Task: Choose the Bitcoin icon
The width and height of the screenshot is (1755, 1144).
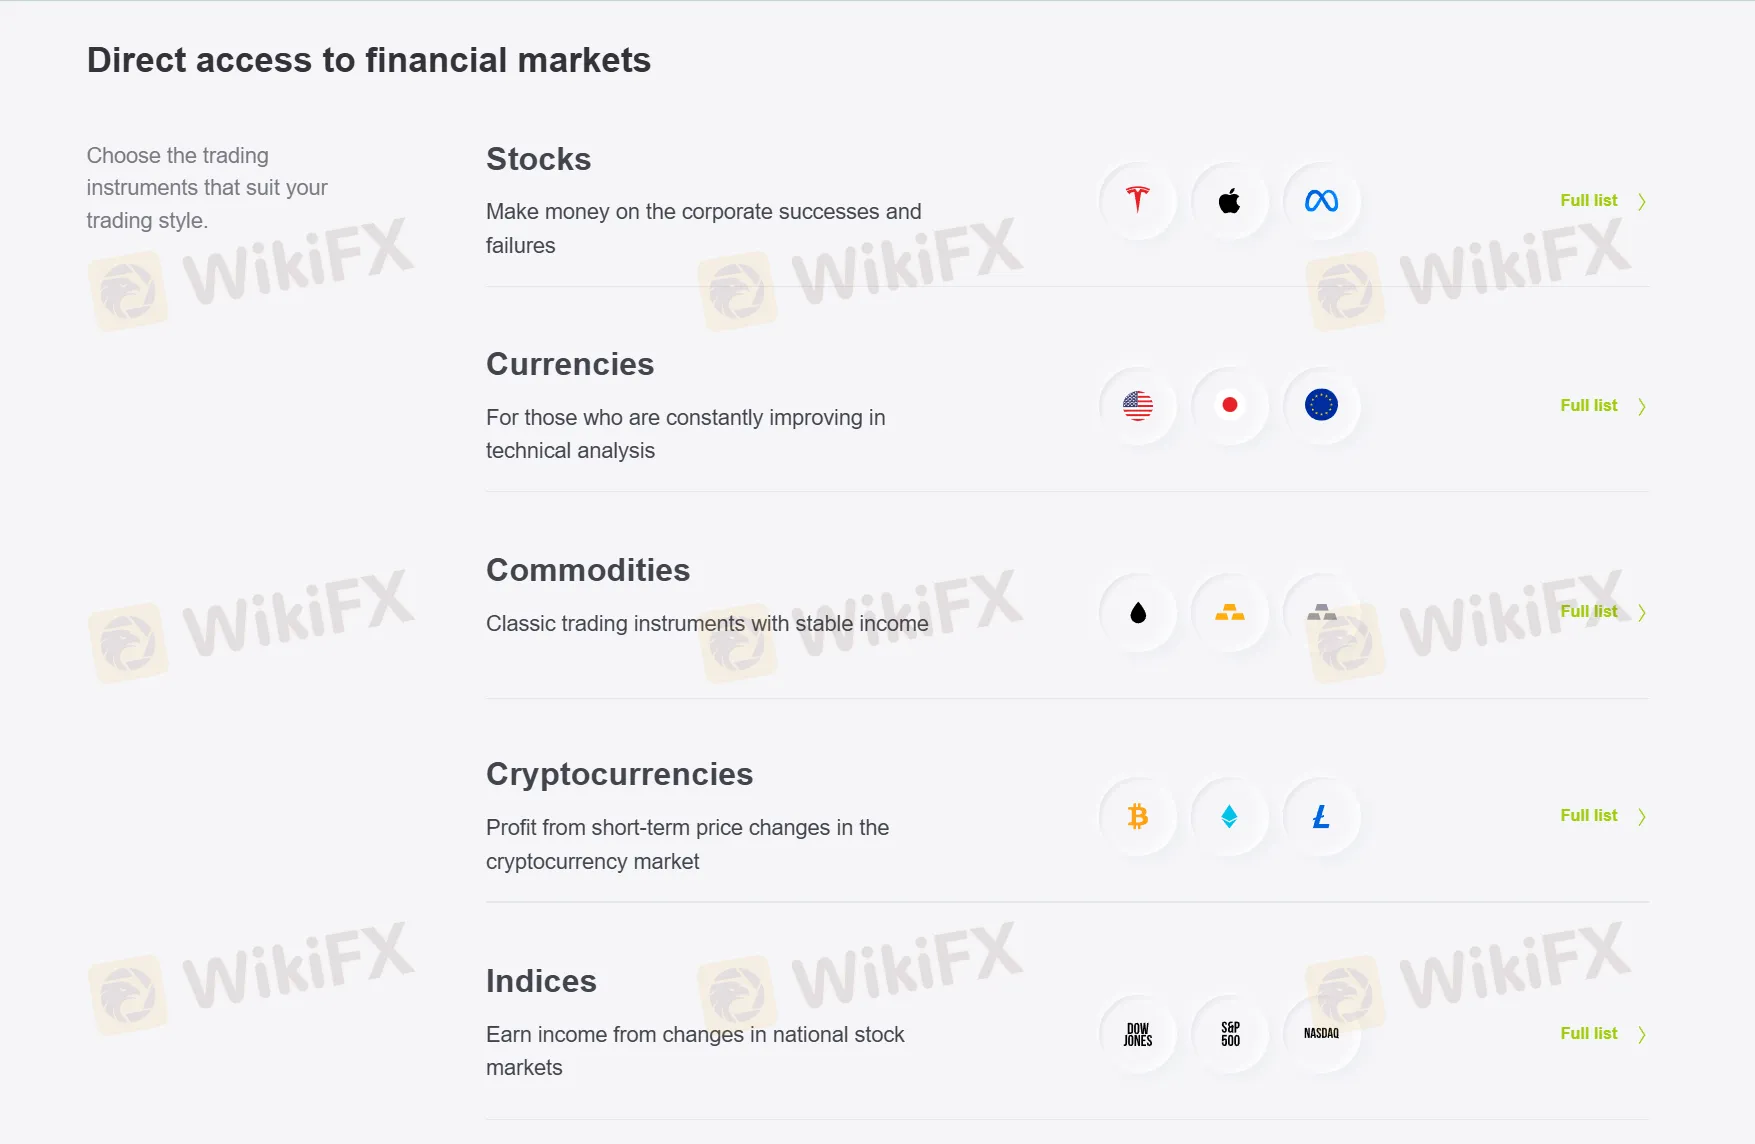Action: 1137,817
